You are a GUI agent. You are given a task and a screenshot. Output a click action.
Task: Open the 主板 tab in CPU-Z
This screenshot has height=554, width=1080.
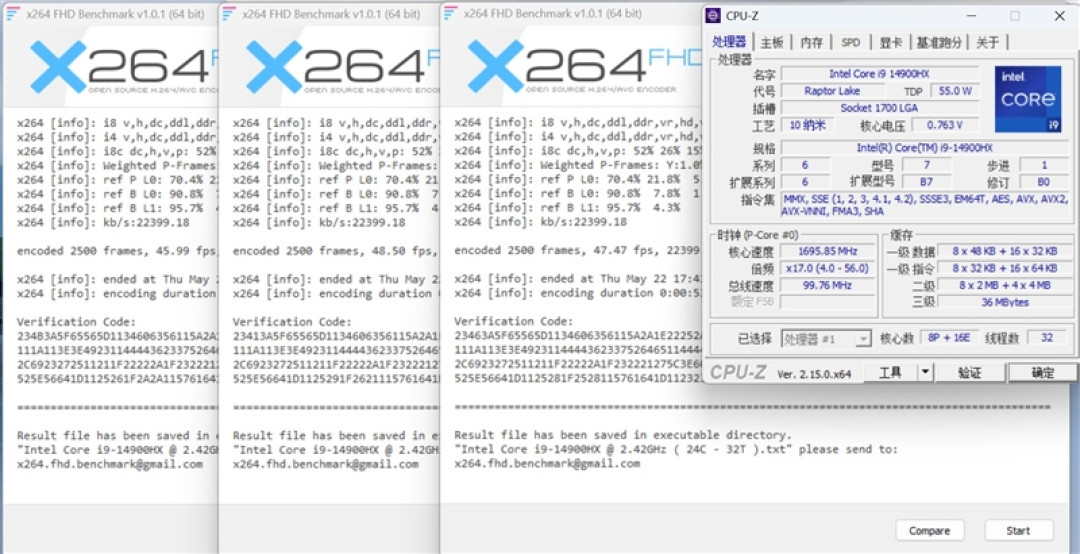[772, 43]
